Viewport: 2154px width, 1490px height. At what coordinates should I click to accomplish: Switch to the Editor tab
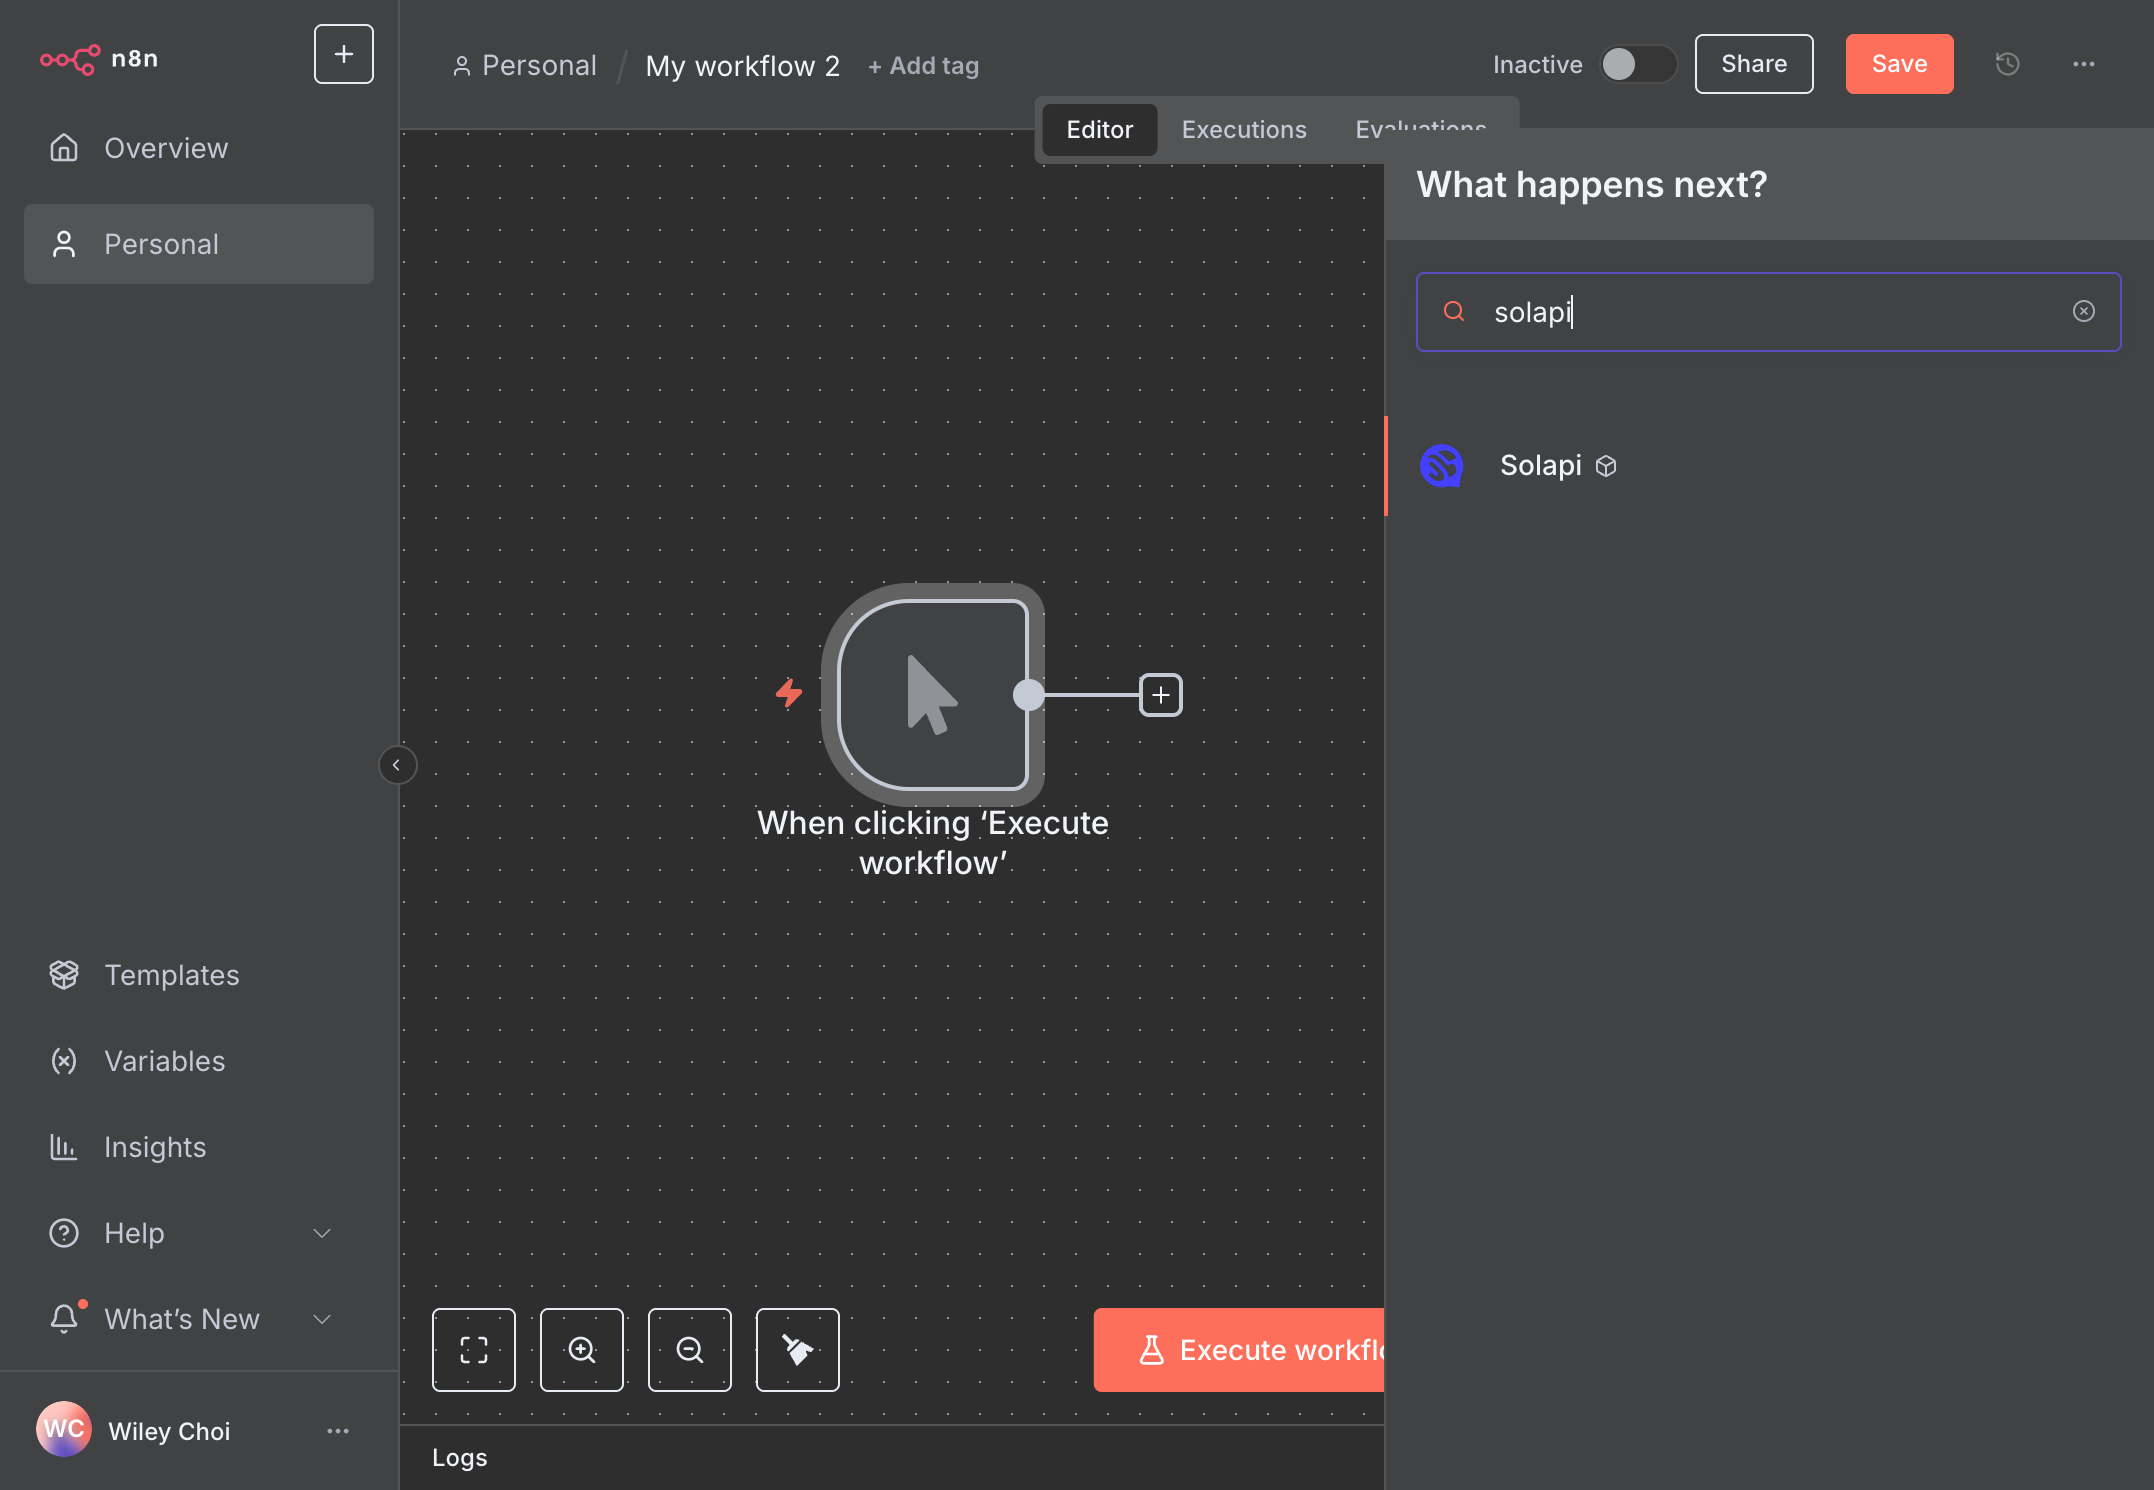(x=1099, y=130)
